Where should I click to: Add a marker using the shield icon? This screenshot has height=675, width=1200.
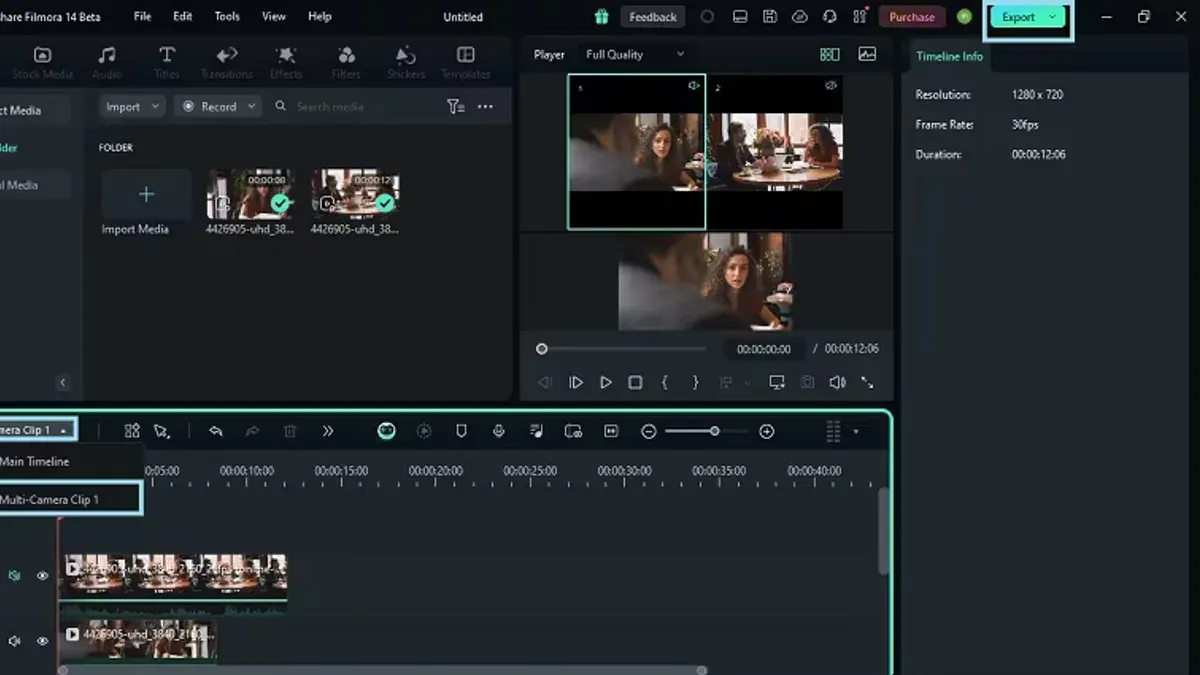point(461,431)
